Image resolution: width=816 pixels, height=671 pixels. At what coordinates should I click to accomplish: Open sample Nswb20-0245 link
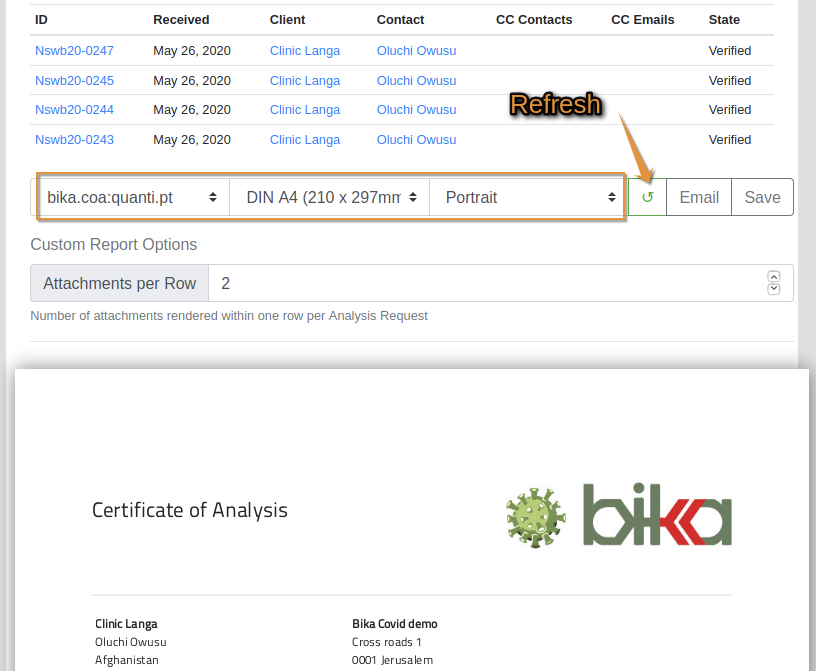coord(74,80)
